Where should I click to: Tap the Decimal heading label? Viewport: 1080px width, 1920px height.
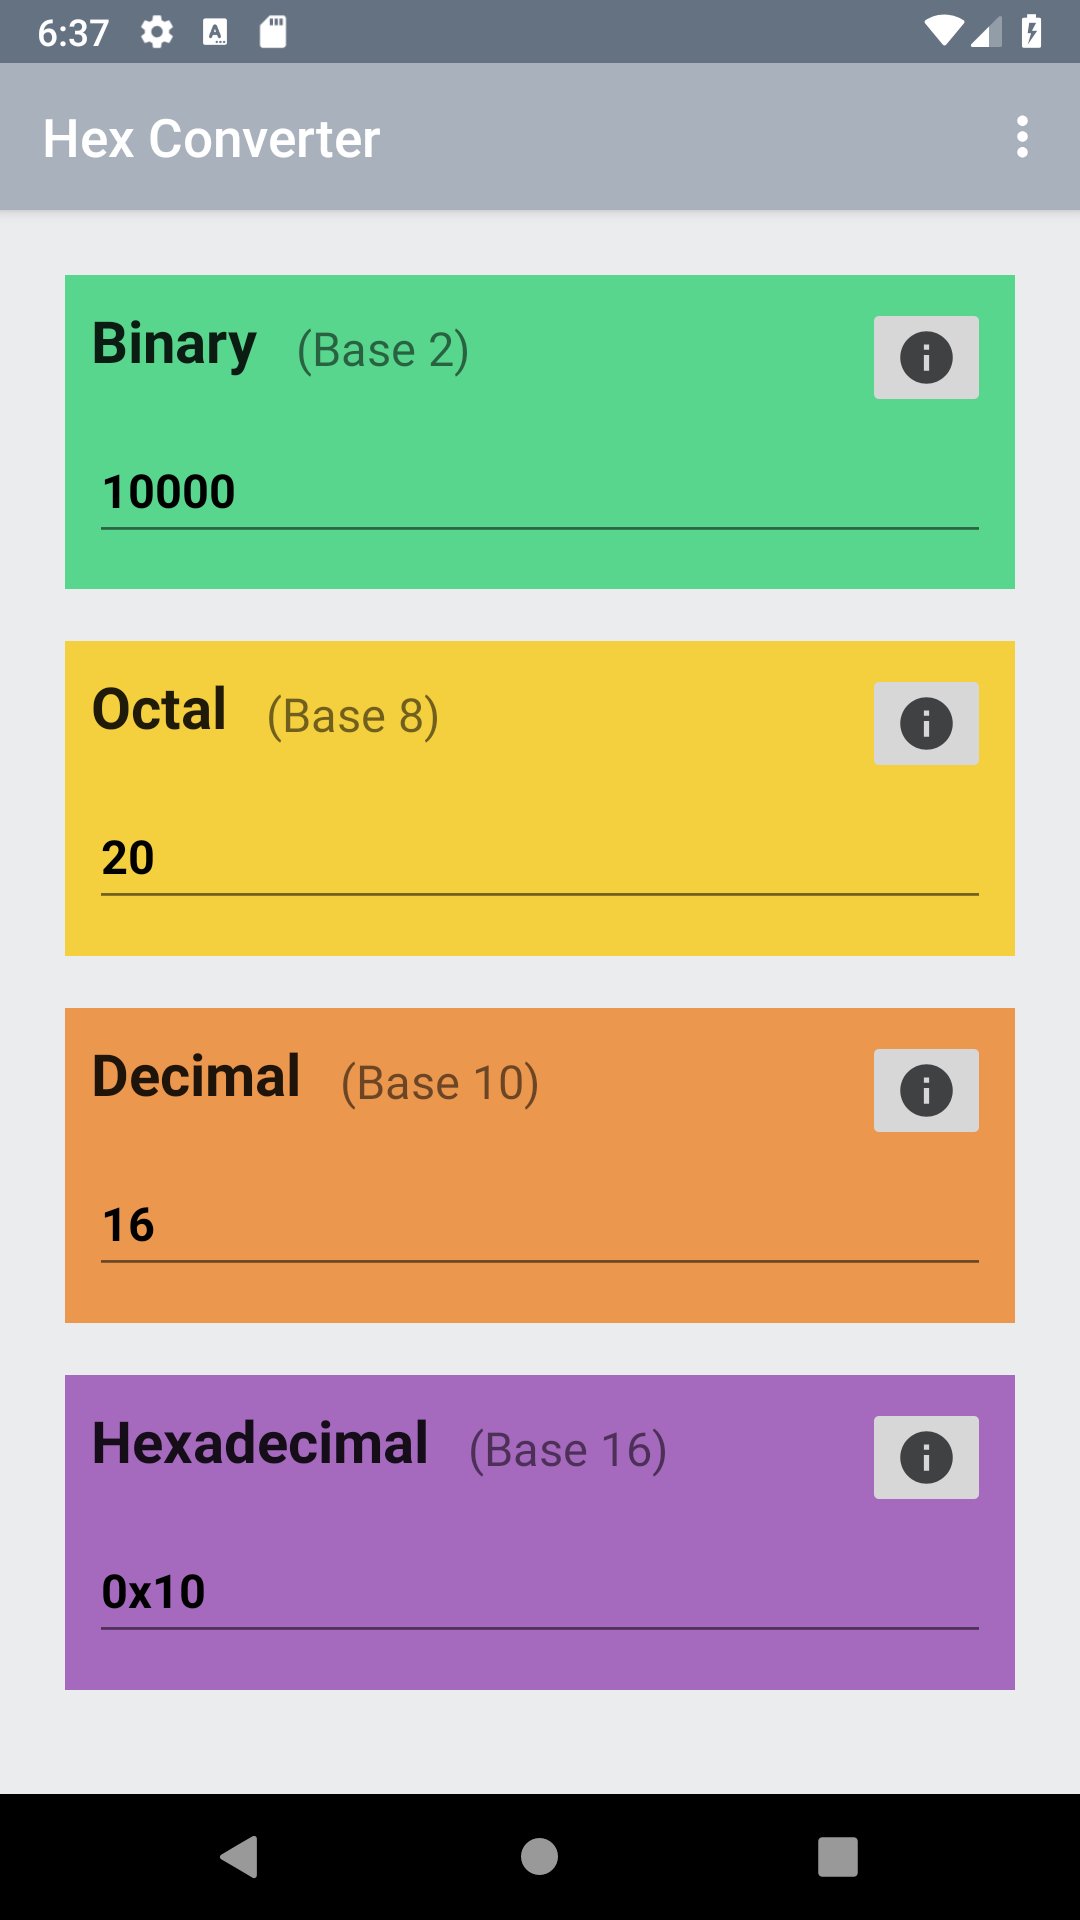click(x=196, y=1077)
